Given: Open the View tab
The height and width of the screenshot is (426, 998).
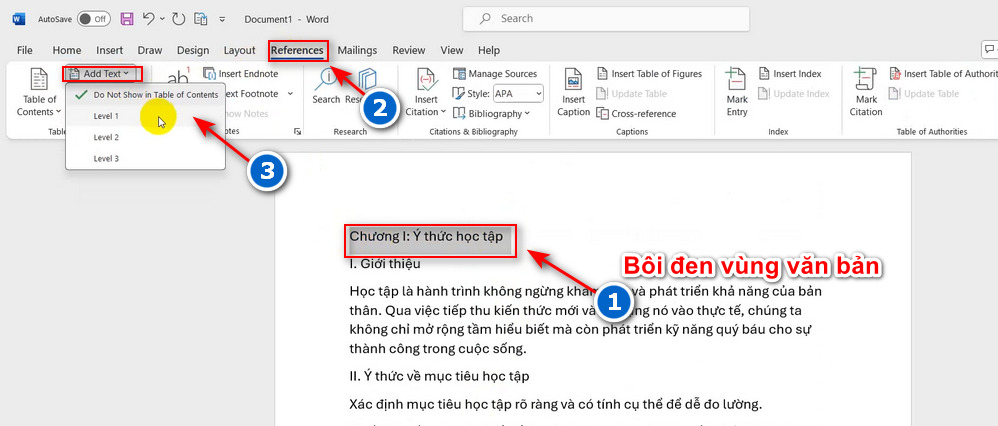Looking at the screenshot, I should pyautogui.click(x=452, y=50).
